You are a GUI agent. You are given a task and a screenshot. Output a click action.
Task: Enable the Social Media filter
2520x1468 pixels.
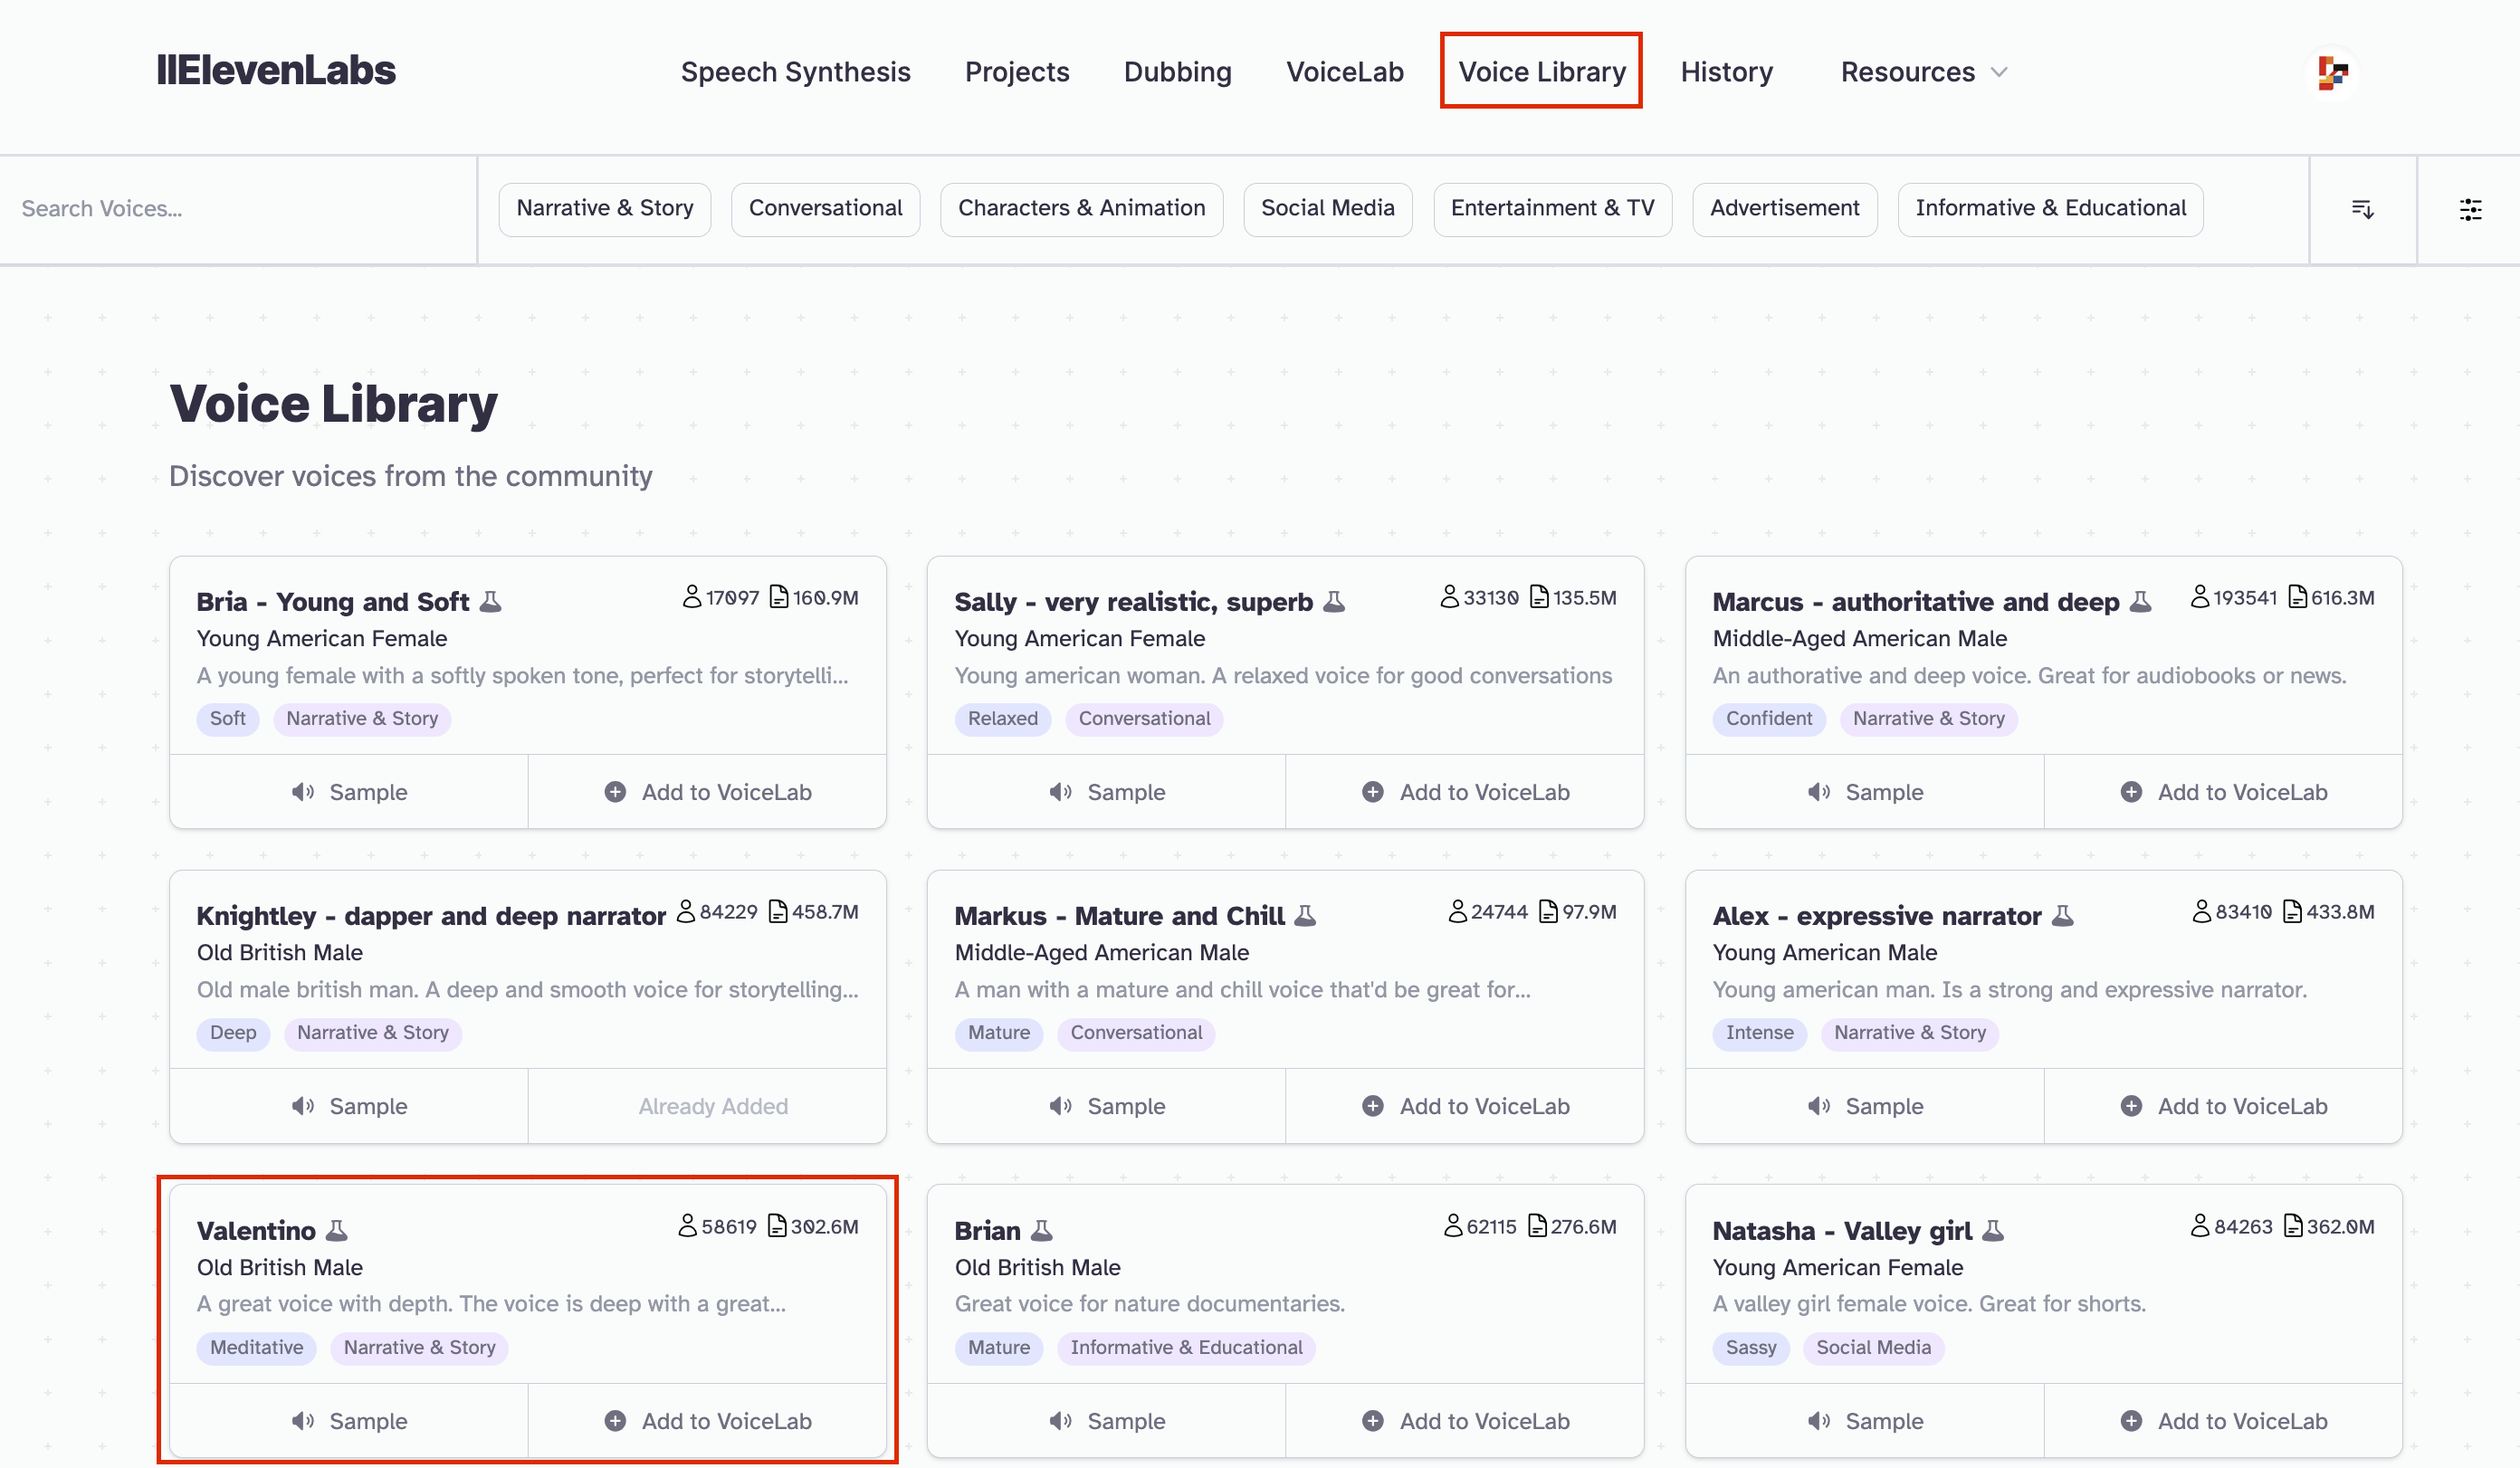(x=1328, y=209)
